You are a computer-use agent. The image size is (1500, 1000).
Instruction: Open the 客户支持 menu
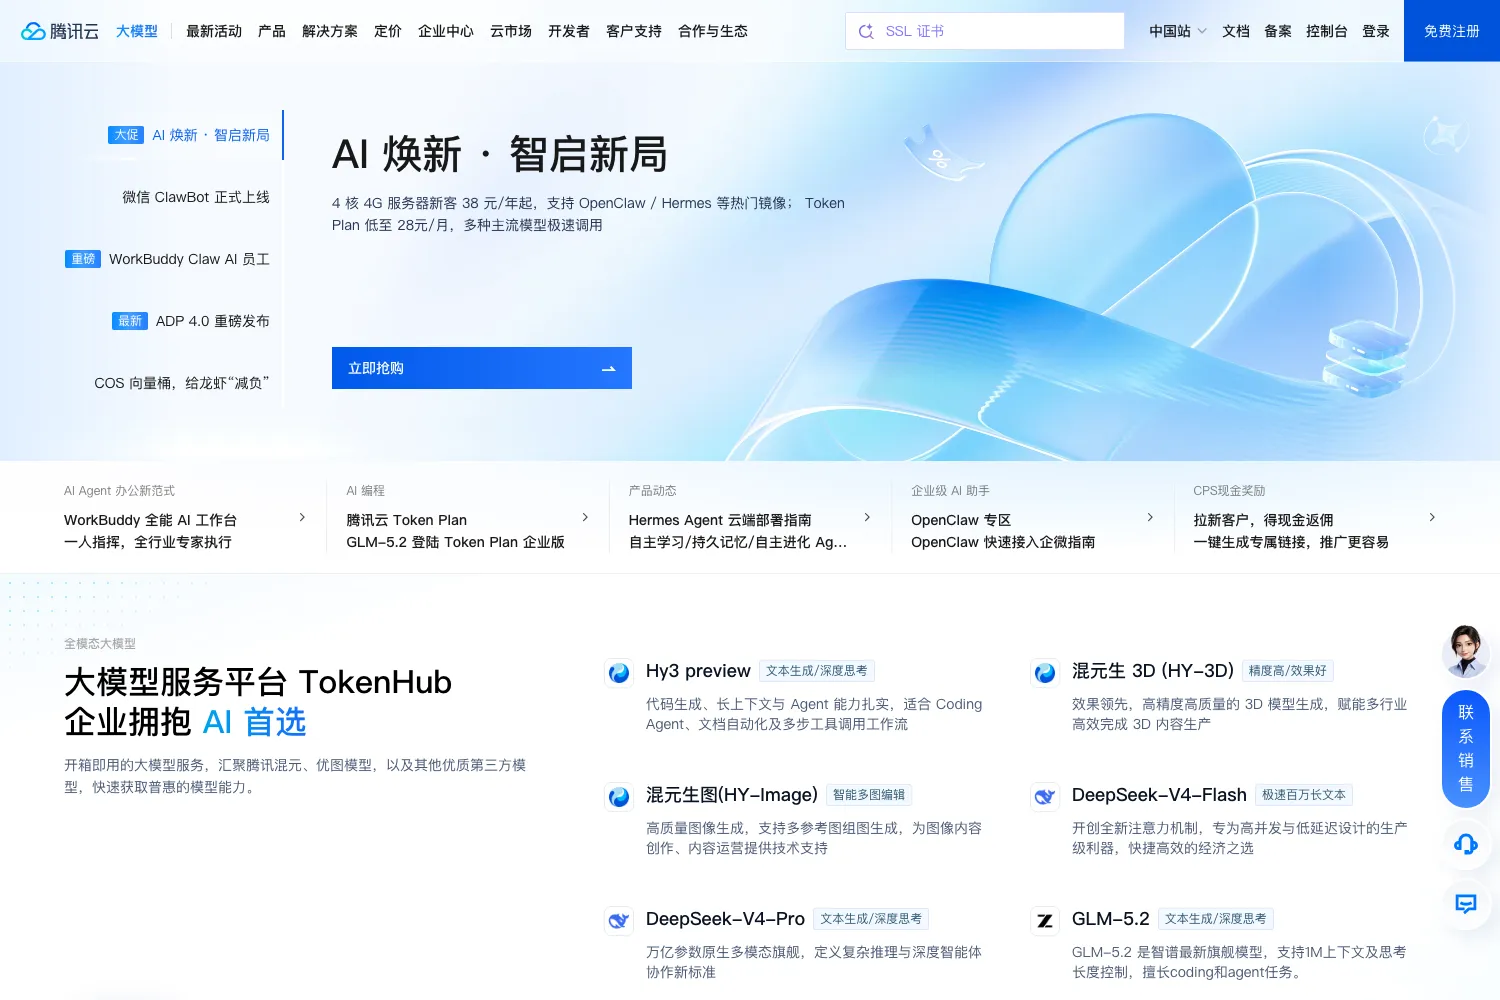(634, 31)
